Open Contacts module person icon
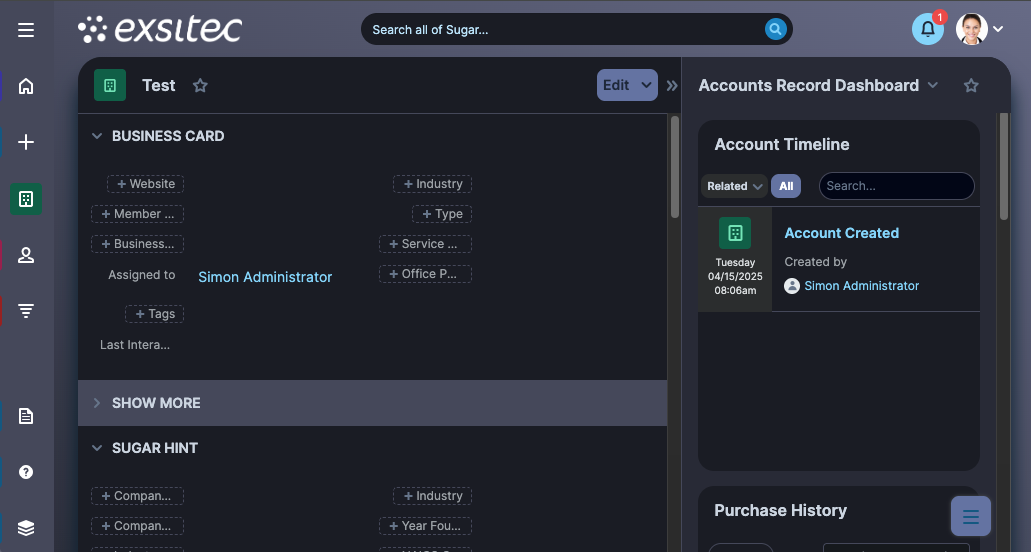 26,256
